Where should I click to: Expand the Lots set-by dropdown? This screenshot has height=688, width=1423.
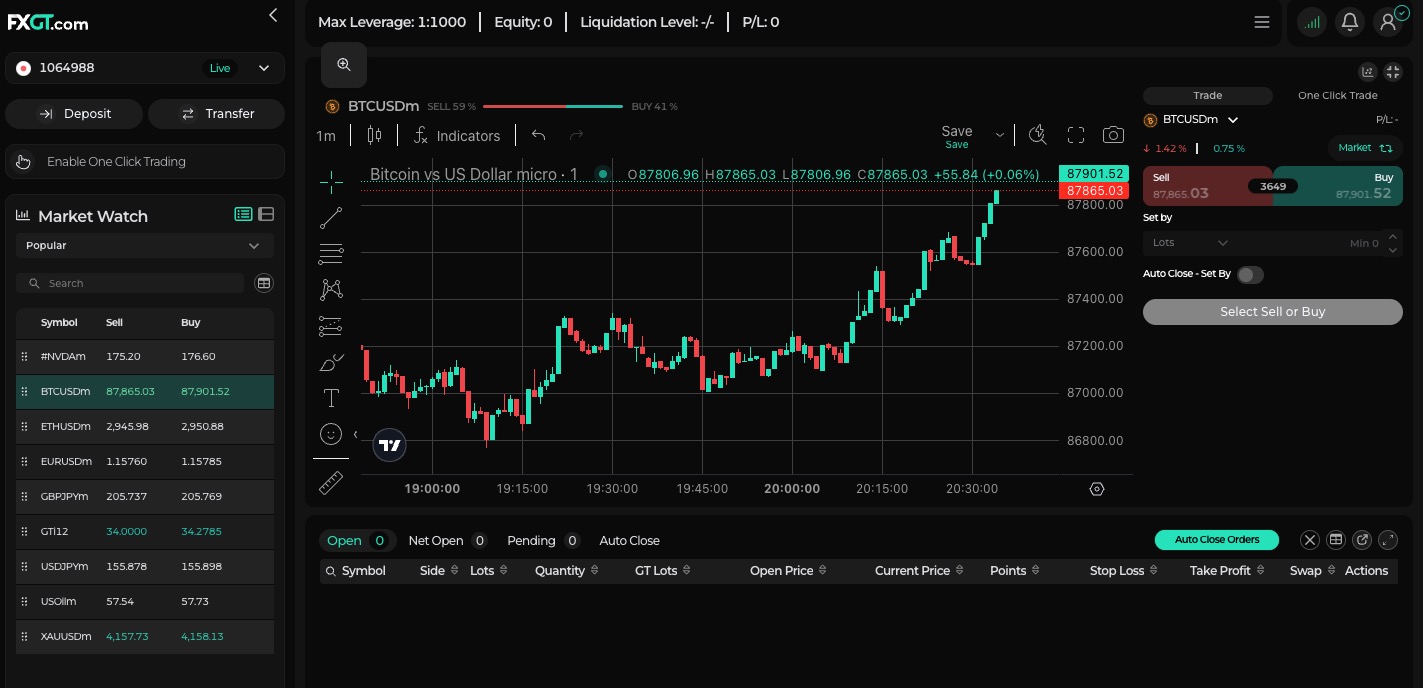coord(1190,243)
